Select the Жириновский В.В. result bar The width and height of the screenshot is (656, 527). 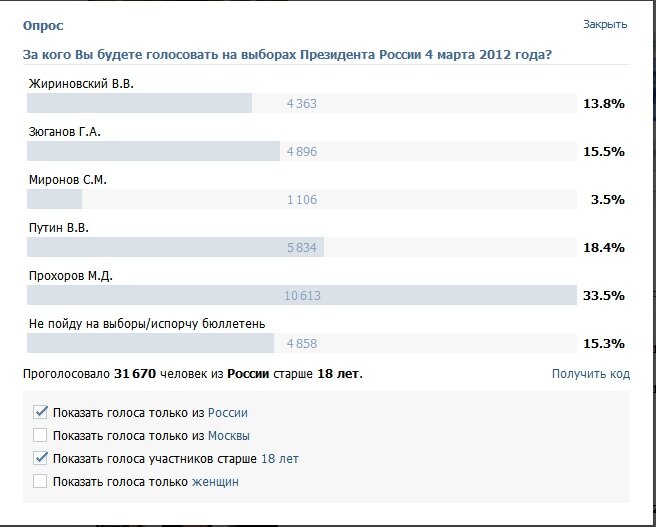(301, 104)
